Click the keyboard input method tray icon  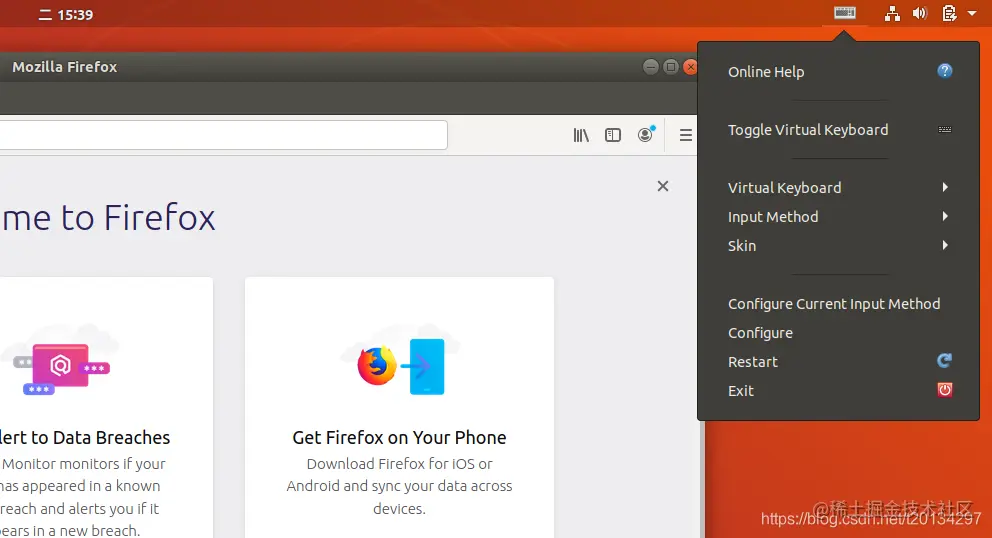(x=845, y=13)
